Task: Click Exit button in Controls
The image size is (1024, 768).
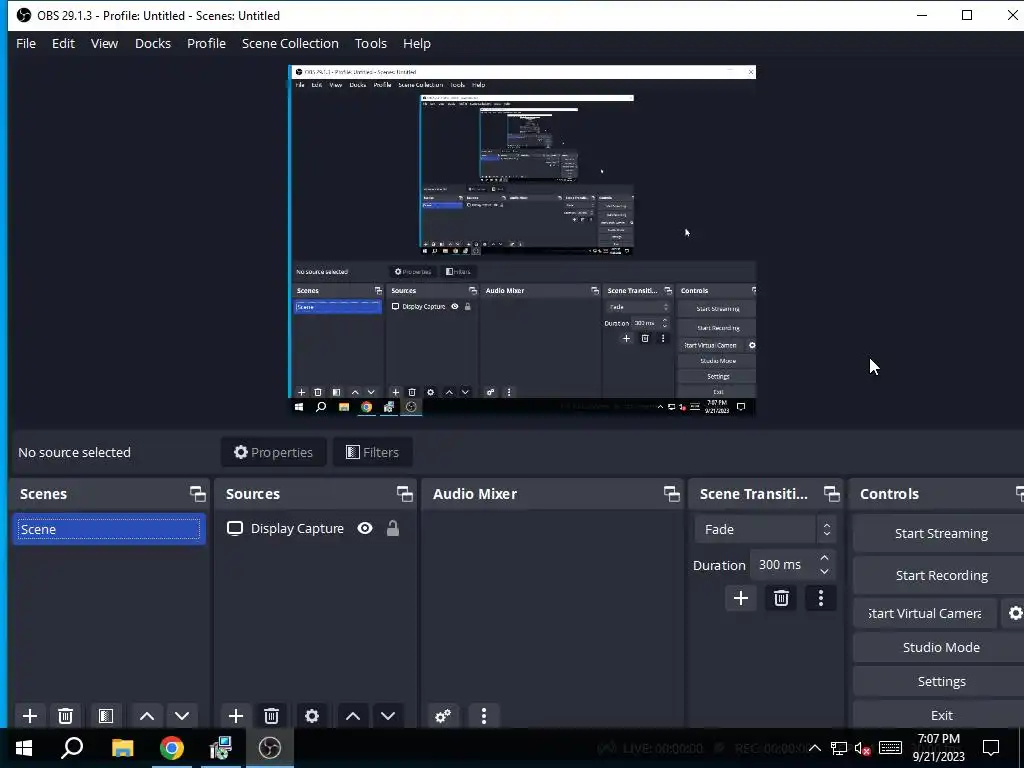Action: pyautogui.click(x=940, y=715)
